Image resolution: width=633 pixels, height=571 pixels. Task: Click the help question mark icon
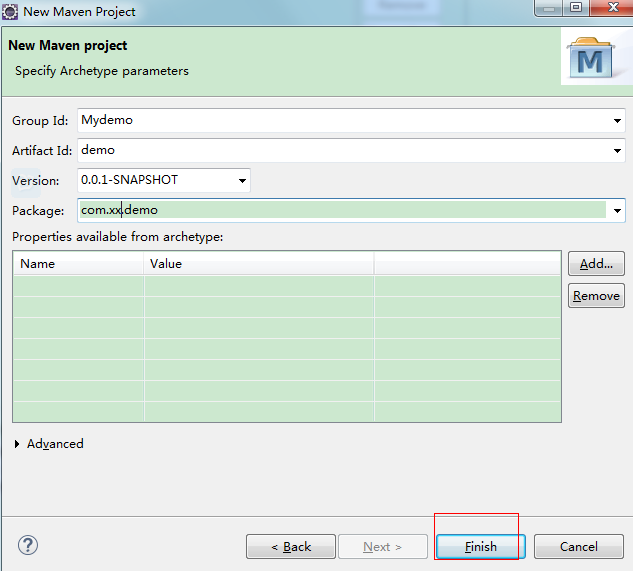point(28,545)
